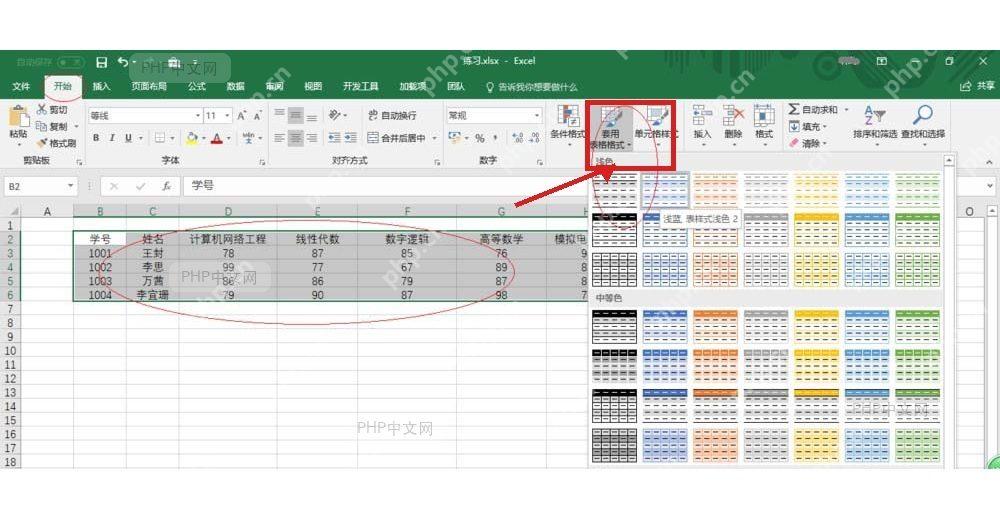Select the orange medium table style in the first 中等色 row
The width and height of the screenshot is (1000, 520).
715,326
